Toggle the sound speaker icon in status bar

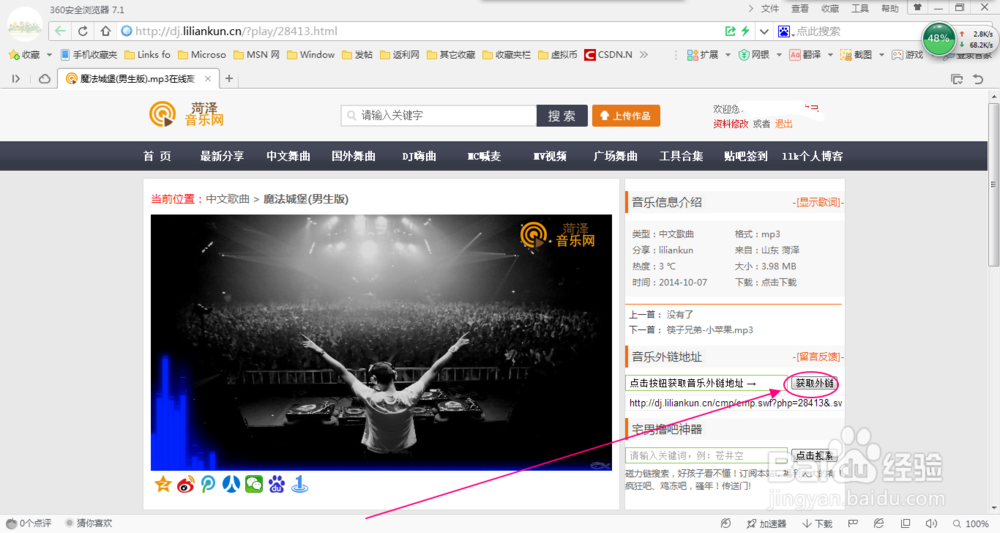point(932,523)
